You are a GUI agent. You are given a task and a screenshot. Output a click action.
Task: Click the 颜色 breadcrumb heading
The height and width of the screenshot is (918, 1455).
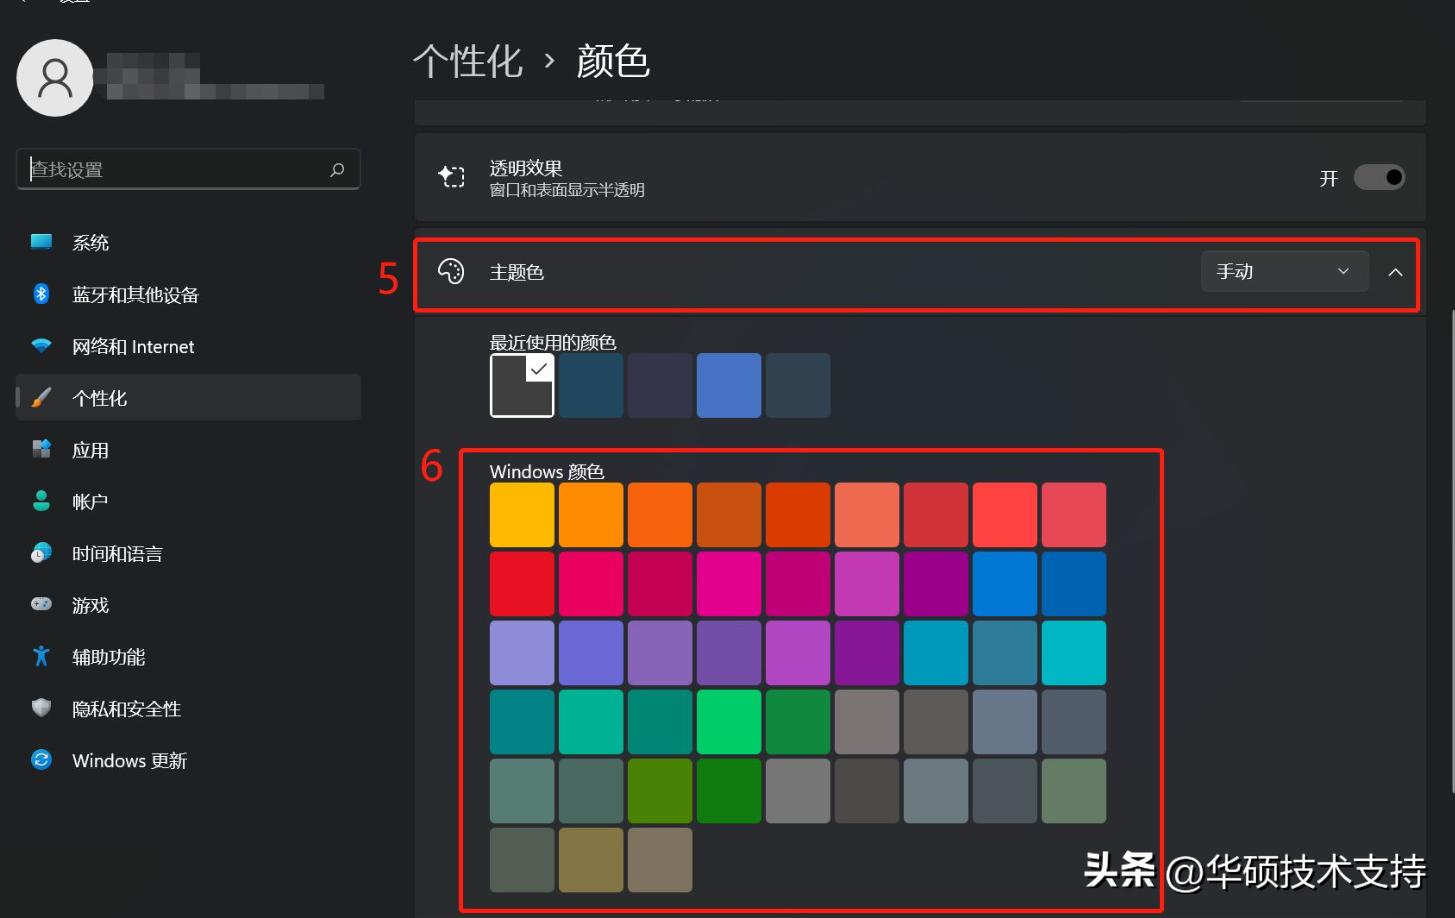(610, 62)
